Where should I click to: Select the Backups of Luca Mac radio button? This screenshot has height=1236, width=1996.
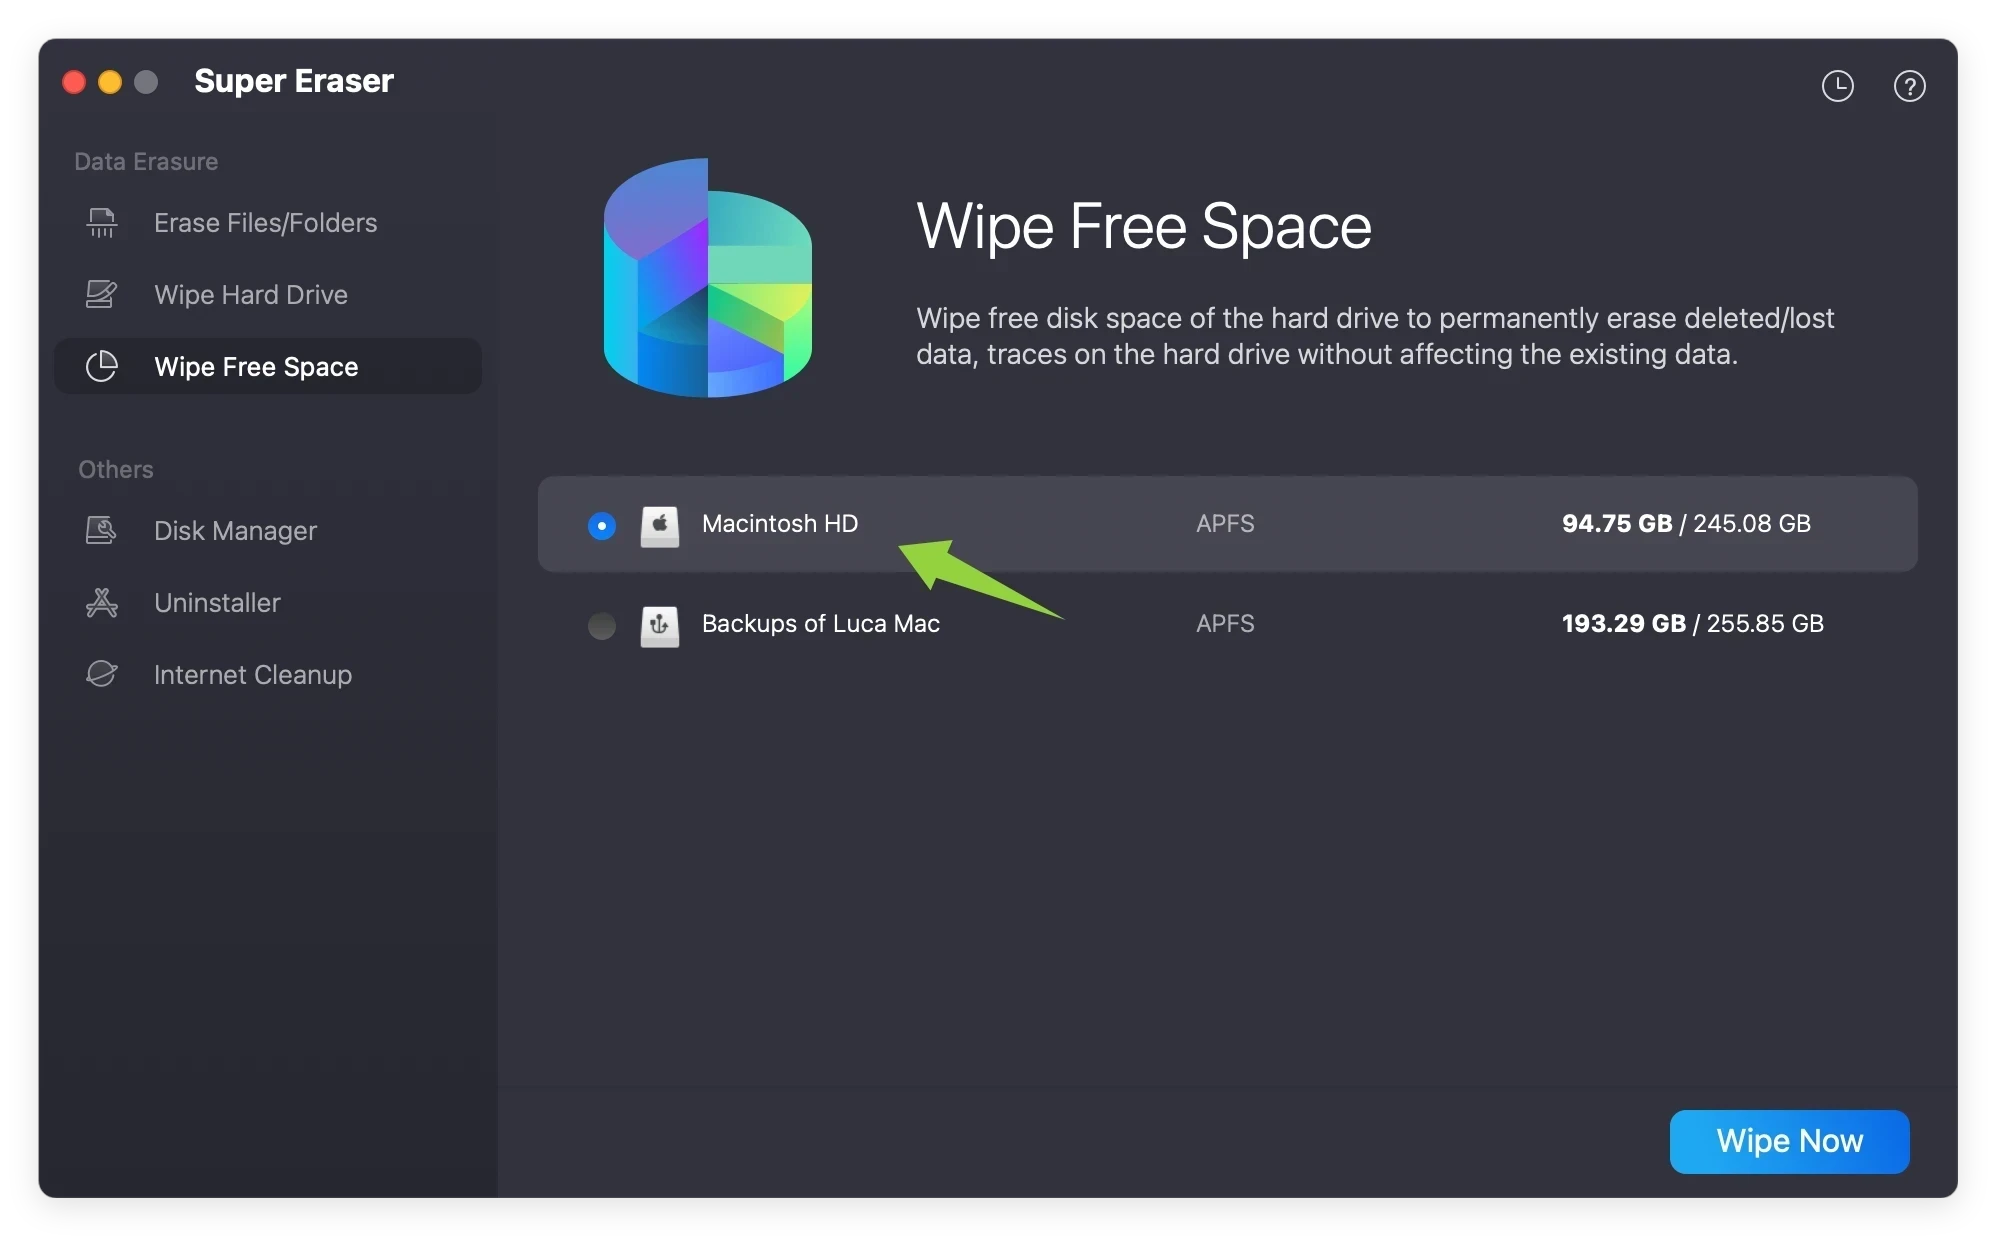coord(602,626)
